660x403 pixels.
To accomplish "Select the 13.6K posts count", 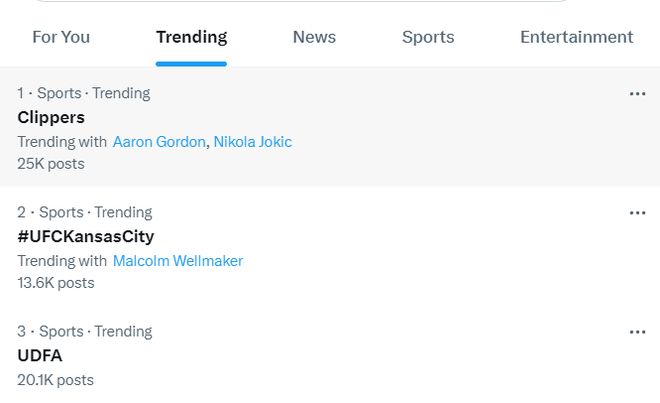I will pyautogui.click(x=56, y=283).
